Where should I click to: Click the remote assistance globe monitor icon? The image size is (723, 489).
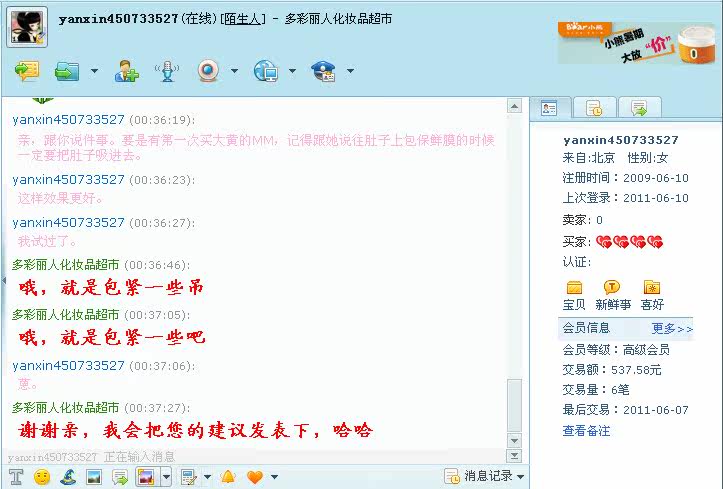(266, 71)
